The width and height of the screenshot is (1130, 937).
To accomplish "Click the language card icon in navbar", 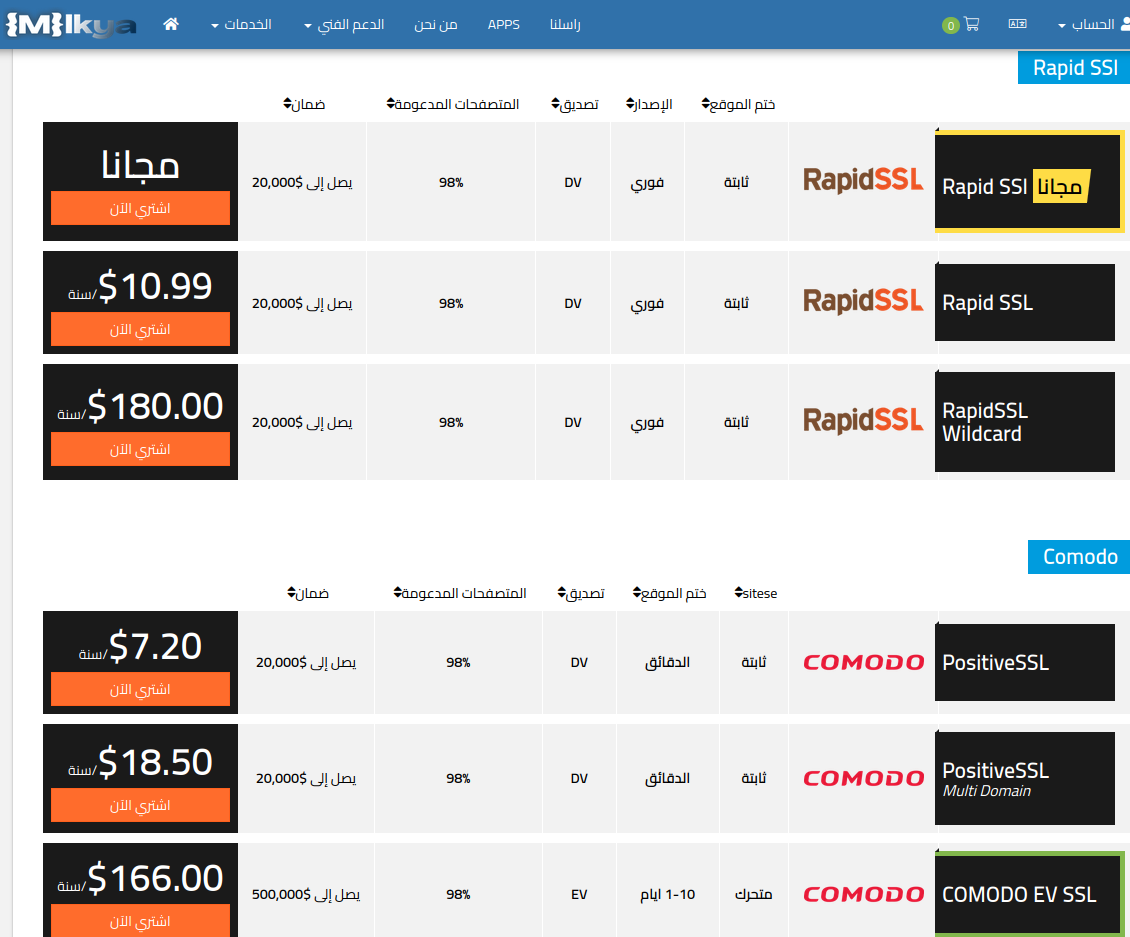I will click(x=1017, y=24).
